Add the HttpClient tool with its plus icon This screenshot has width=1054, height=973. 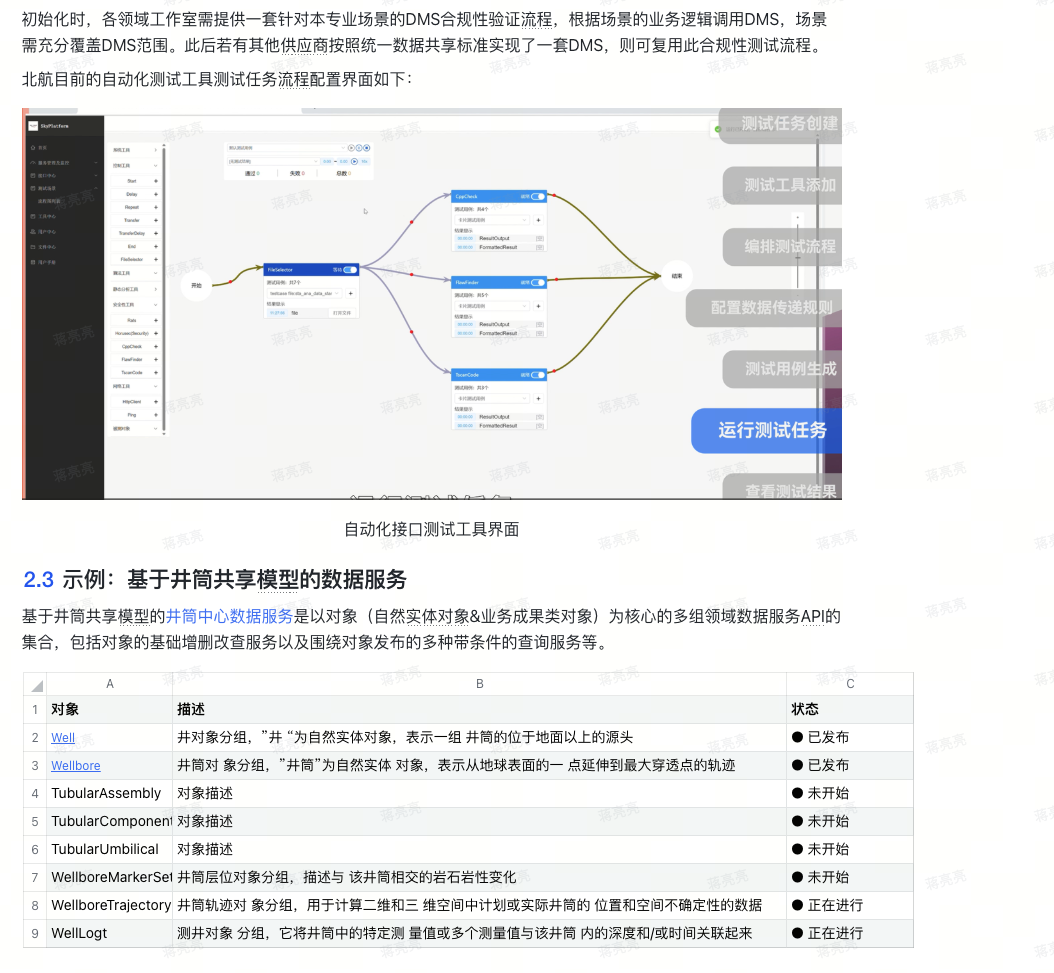click(x=156, y=401)
